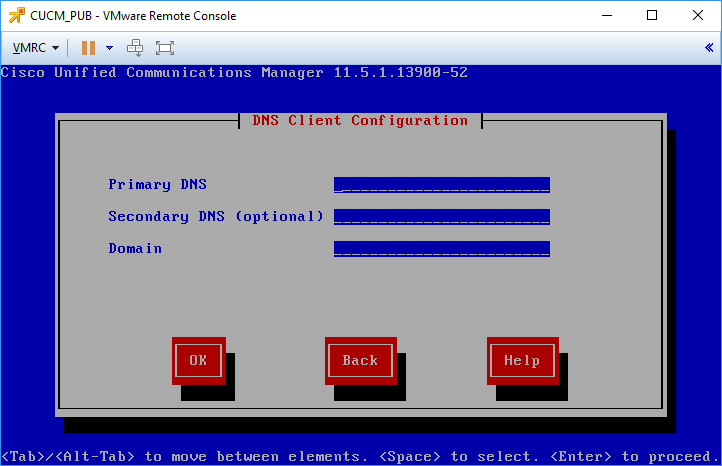
Task: Maximize the VMware Remote Console window
Action: coord(652,15)
